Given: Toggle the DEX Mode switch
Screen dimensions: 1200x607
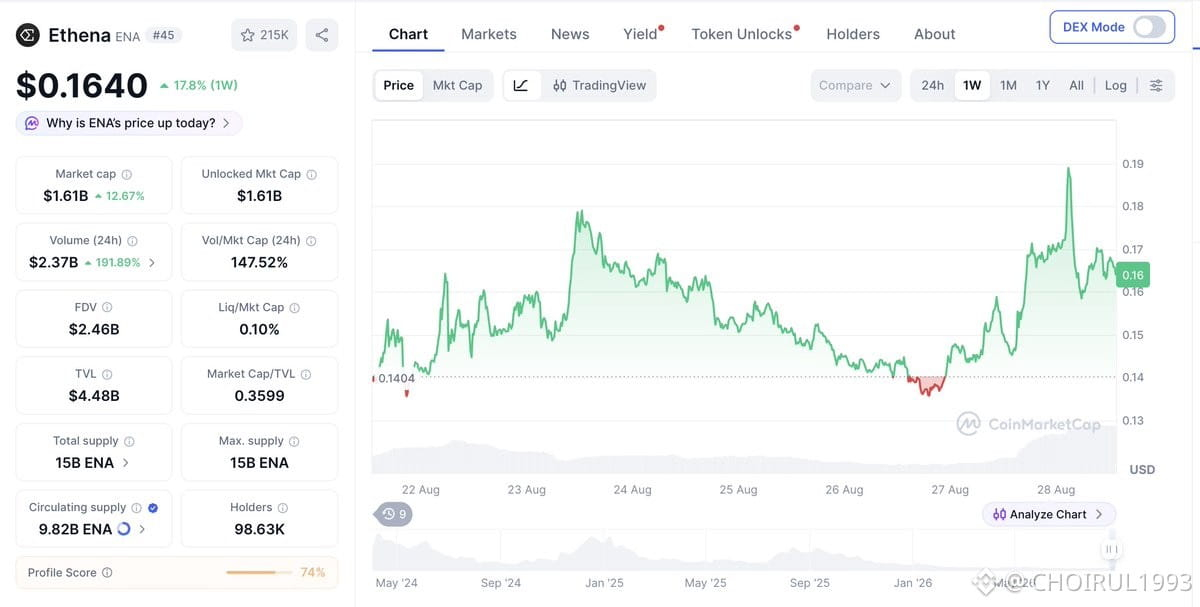Looking at the screenshot, I should click(1149, 27).
